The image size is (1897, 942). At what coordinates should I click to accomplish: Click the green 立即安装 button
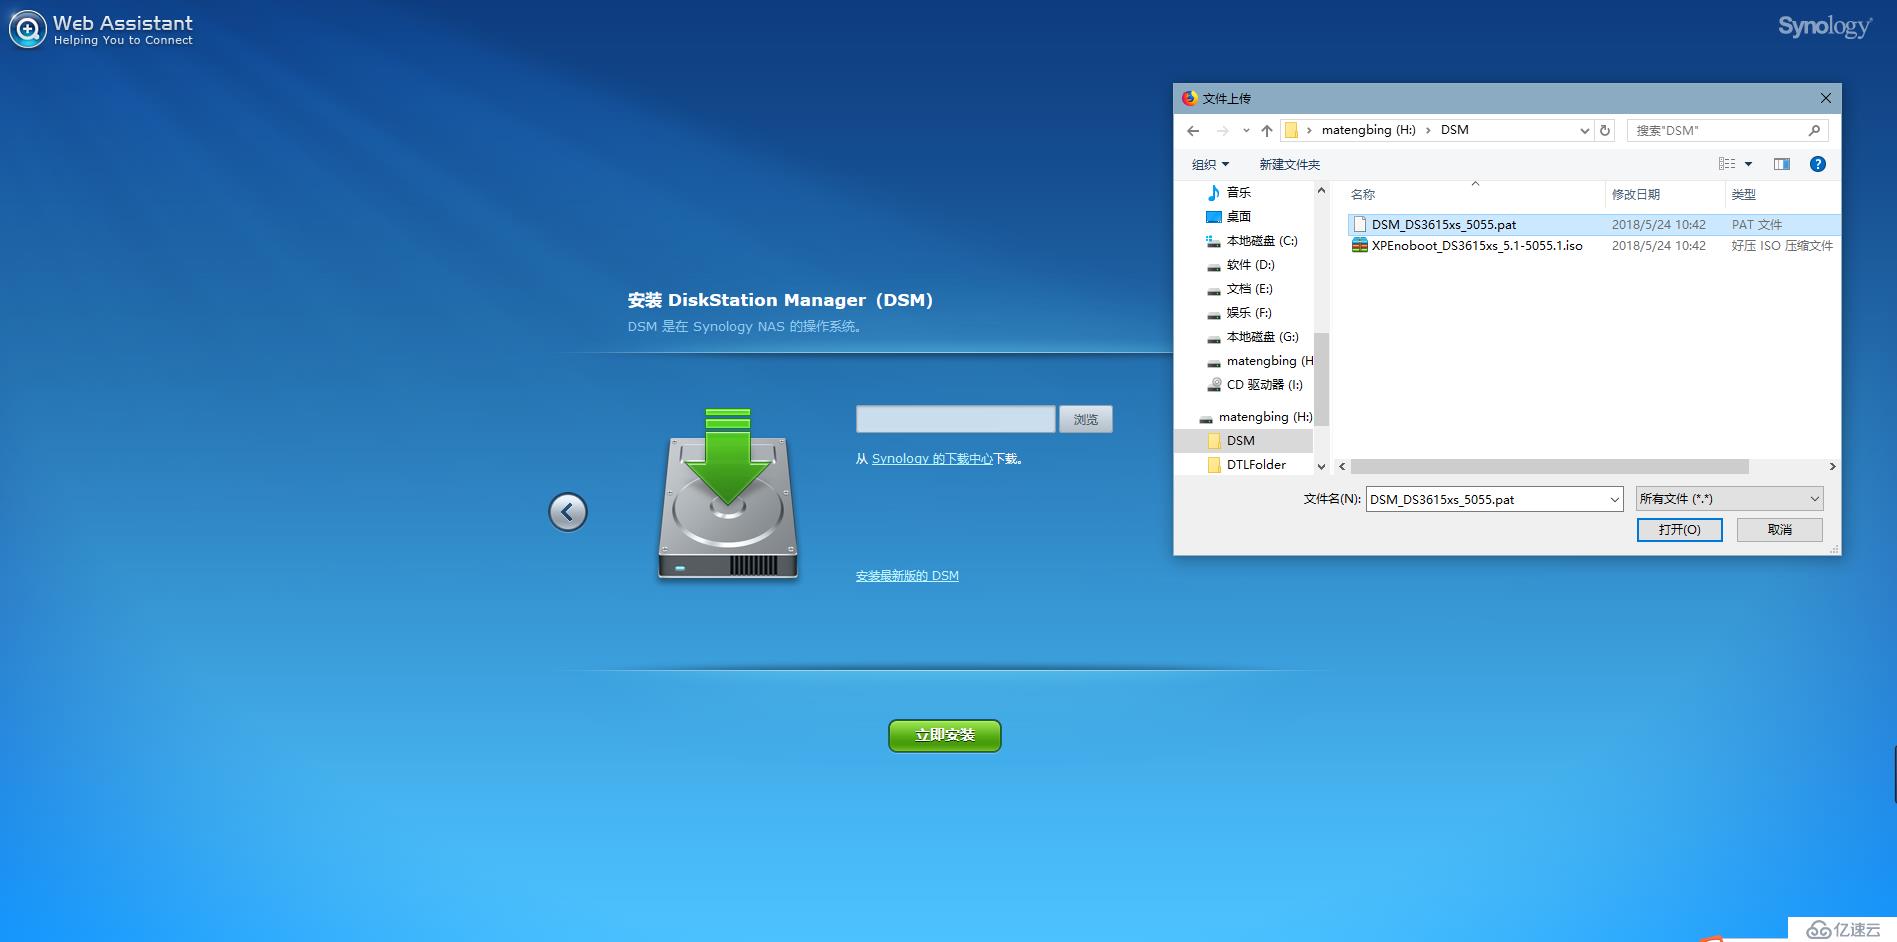945,735
